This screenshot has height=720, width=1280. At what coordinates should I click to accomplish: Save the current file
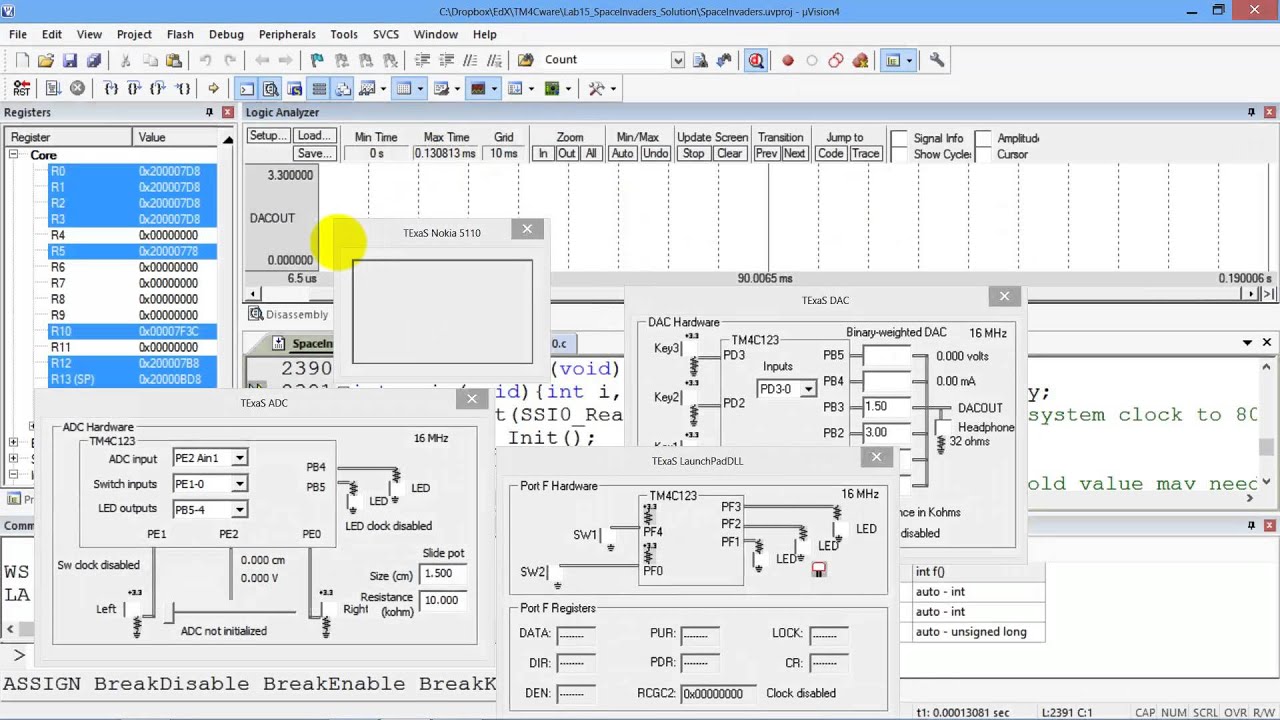click(70, 60)
